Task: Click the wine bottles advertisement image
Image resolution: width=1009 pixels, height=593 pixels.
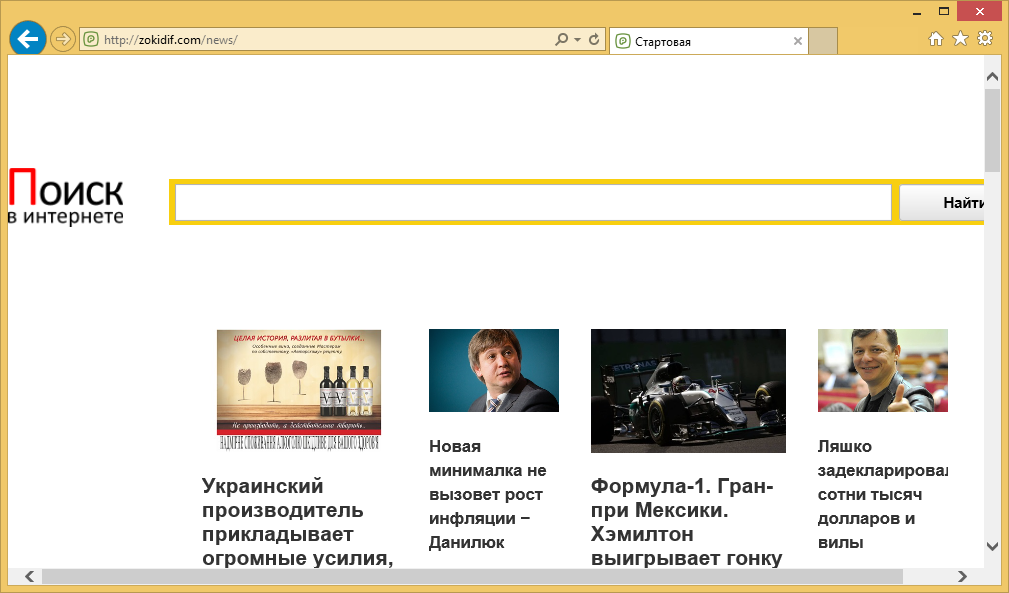Action: [298, 389]
